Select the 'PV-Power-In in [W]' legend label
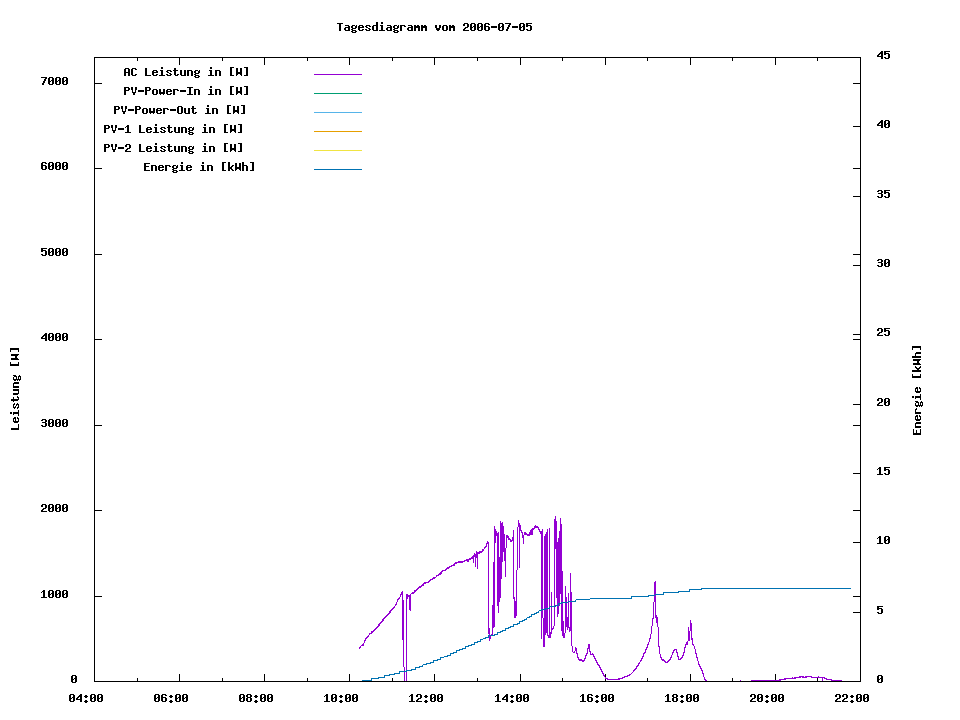The width and height of the screenshot is (960, 720). click(186, 91)
